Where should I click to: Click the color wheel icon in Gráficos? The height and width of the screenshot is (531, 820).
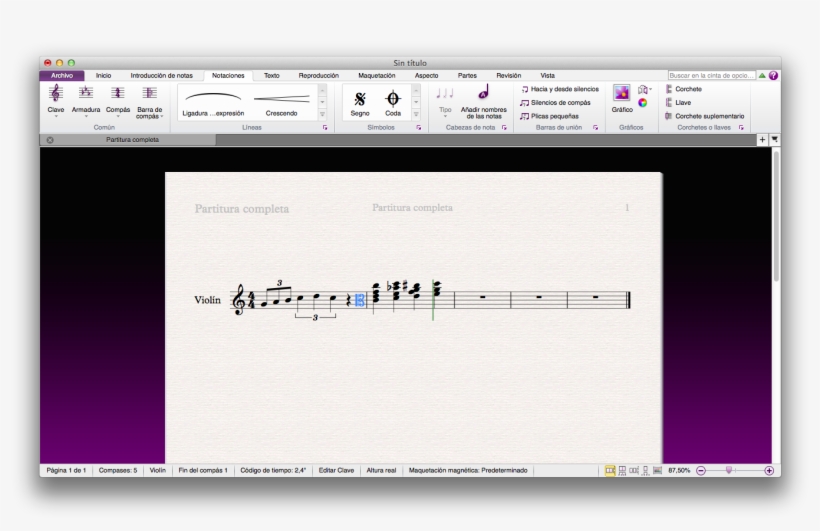[643, 102]
